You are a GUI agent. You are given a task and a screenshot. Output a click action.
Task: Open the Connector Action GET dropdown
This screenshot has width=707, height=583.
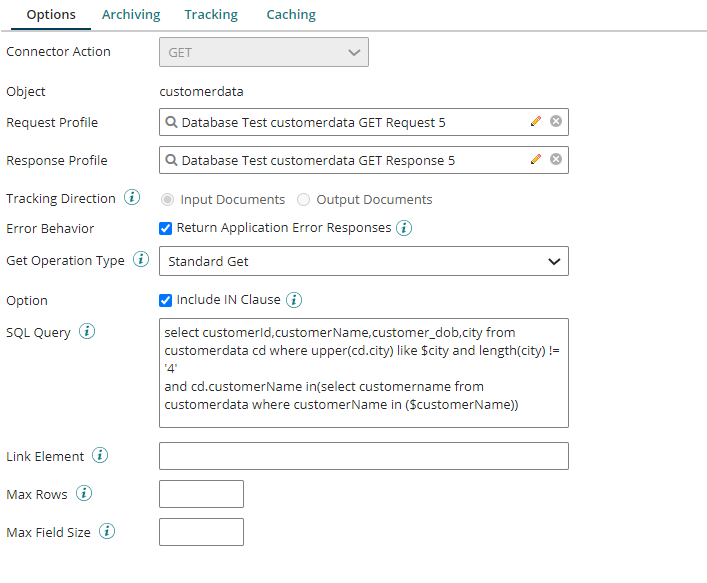tap(264, 52)
